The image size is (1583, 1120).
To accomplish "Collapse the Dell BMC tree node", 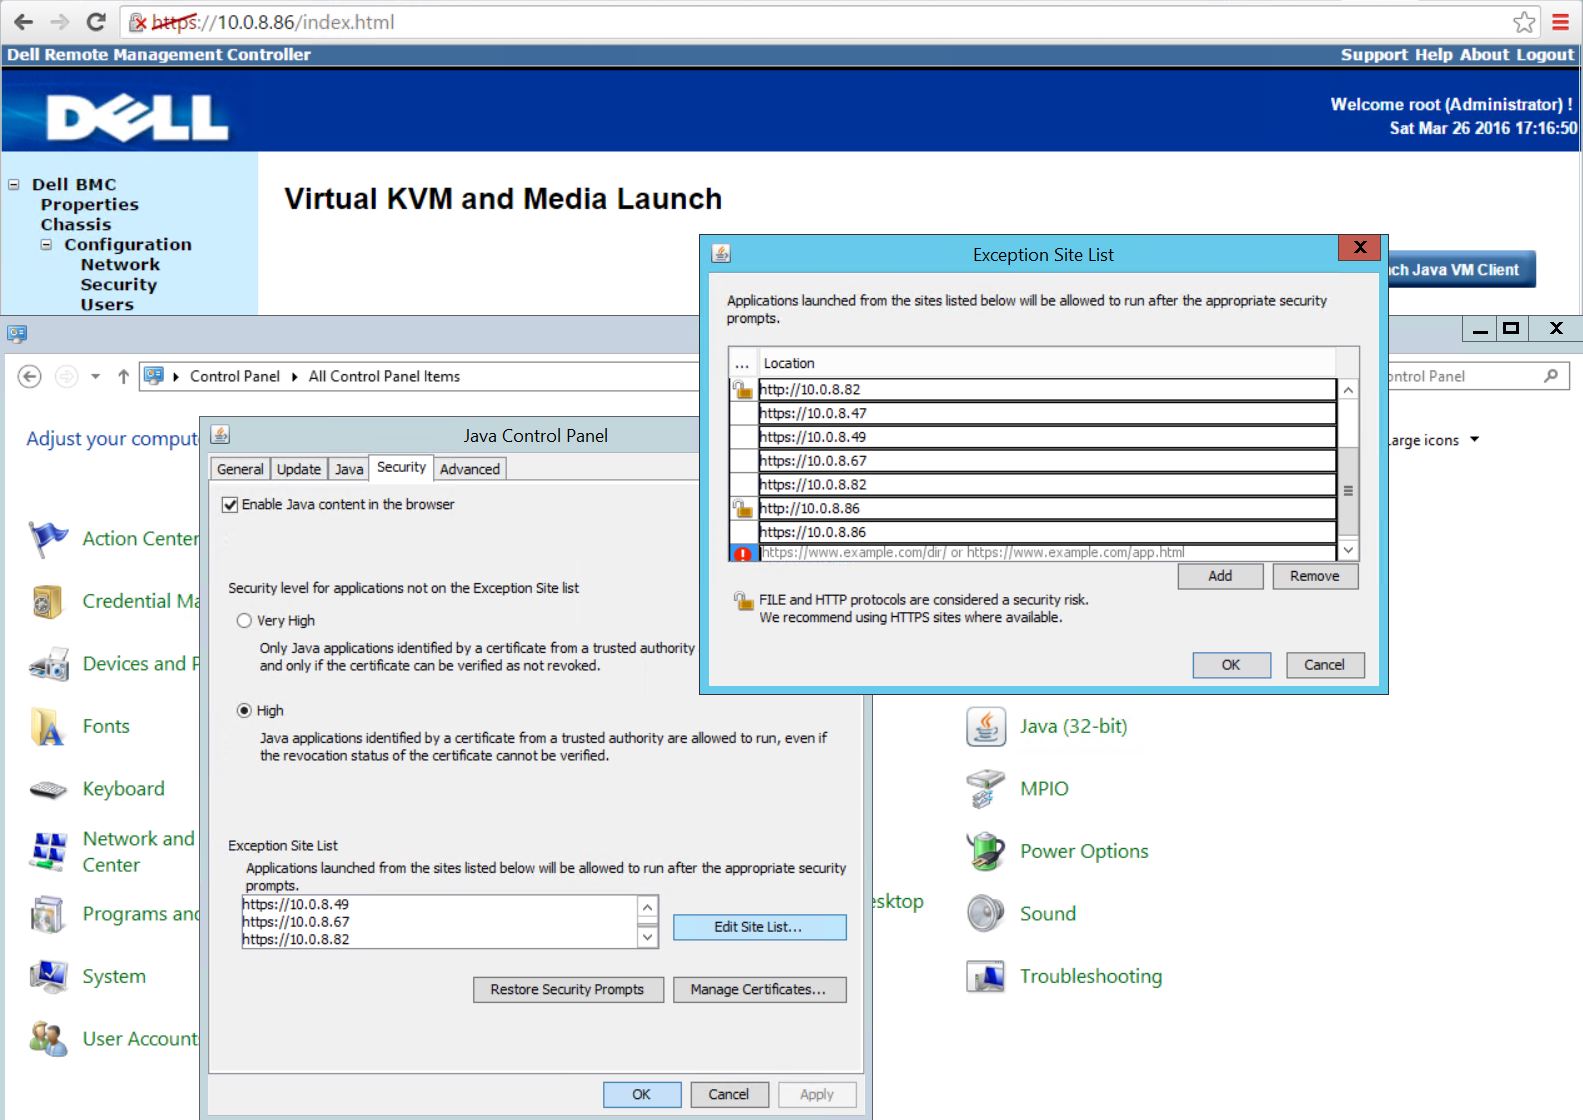I will pyautogui.click(x=14, y=184).
